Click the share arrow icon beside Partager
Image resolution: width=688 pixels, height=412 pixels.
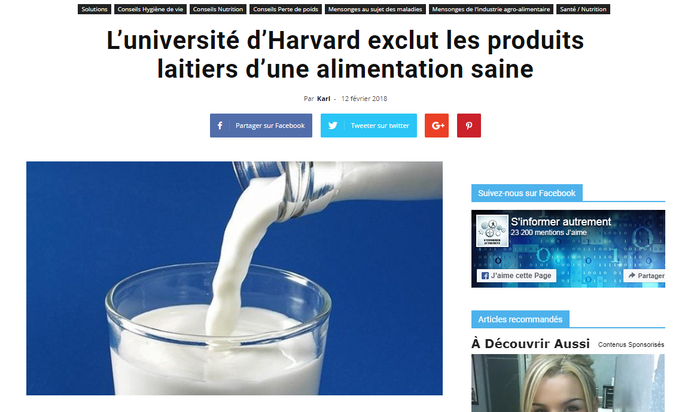coord(631,276)
